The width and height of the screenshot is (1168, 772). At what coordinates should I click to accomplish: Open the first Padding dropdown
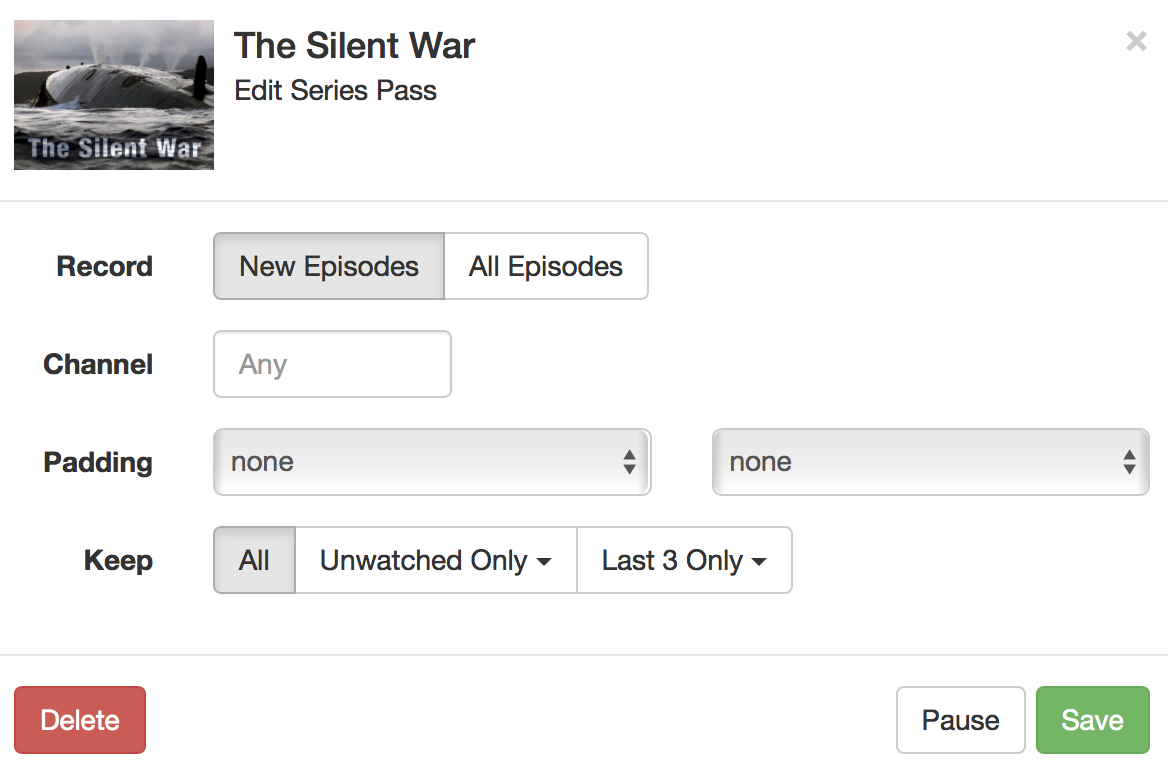pyautogui.click(x=432, y=462)
